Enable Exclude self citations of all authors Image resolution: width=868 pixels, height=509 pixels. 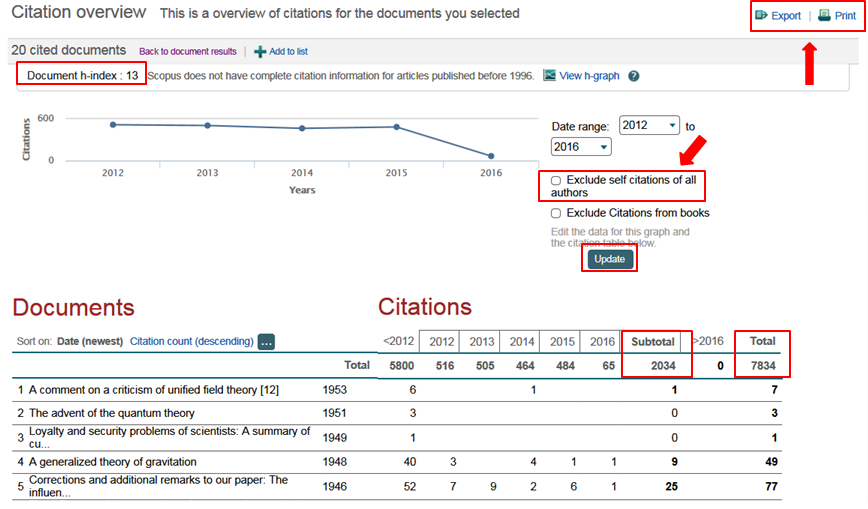[x=556, y=180]
